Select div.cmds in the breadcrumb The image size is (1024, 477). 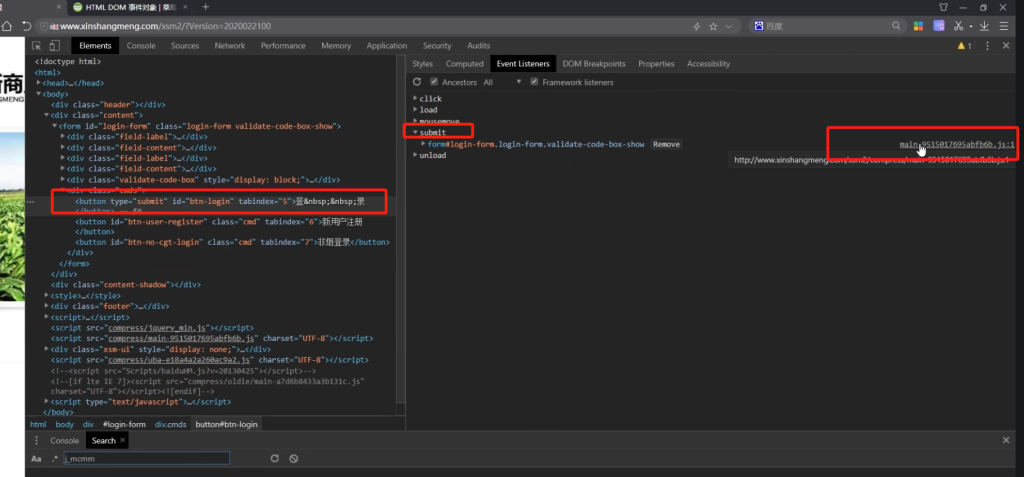tap(170, 424)
